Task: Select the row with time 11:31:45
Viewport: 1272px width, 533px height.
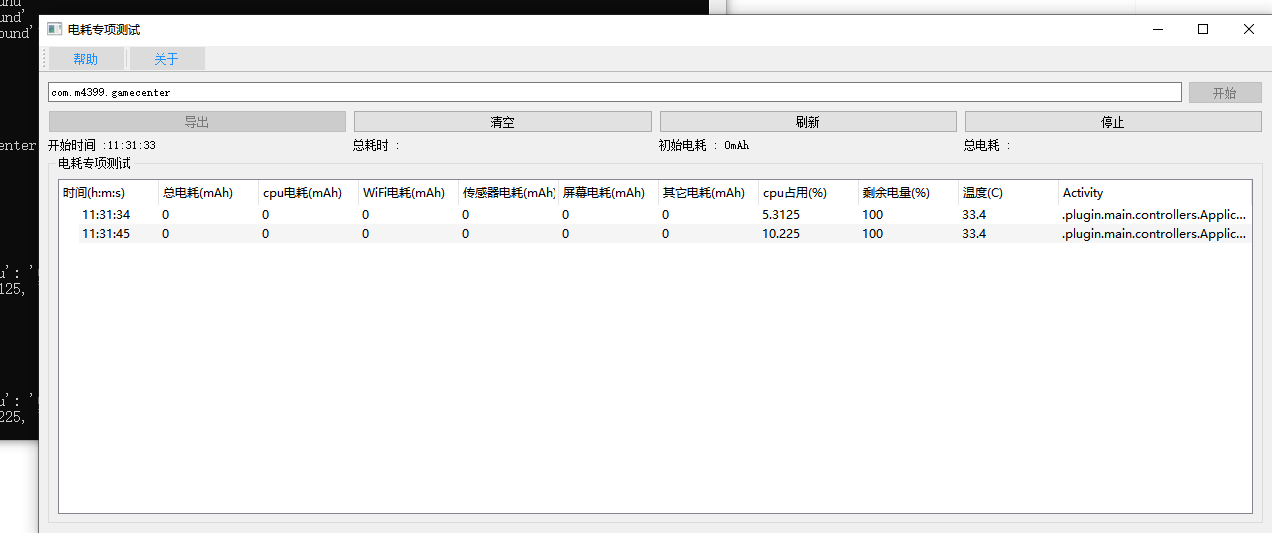Action: 655,234
